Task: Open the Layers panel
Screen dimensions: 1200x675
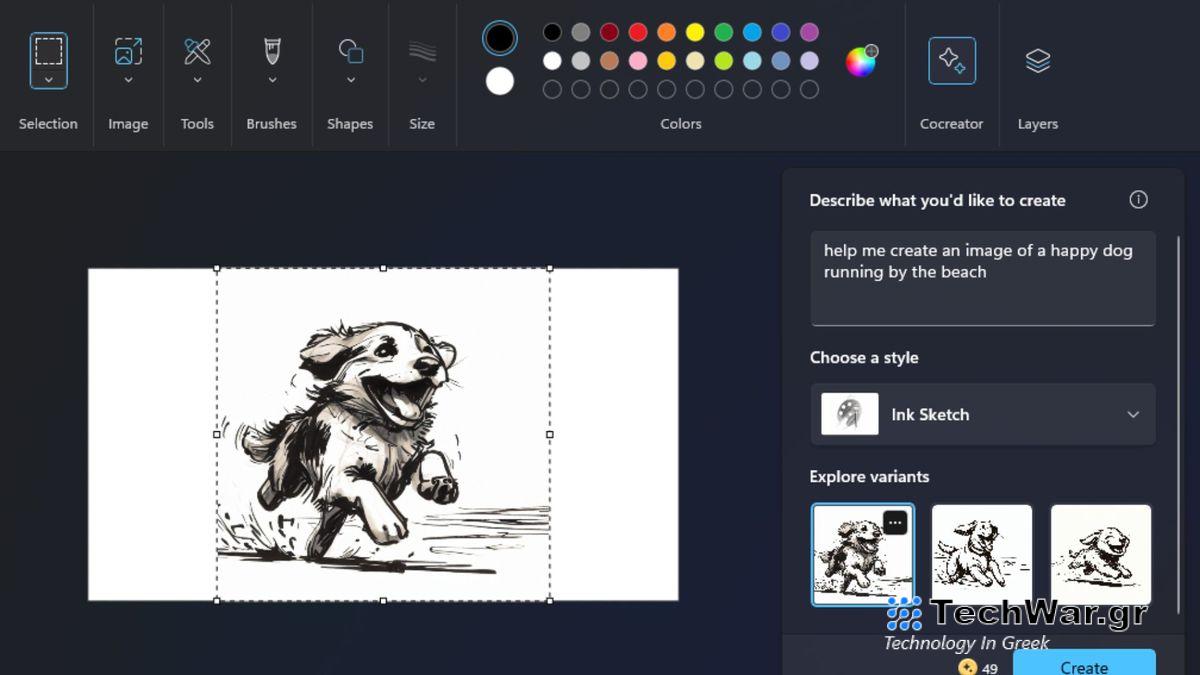Action: pos(1037,60)
